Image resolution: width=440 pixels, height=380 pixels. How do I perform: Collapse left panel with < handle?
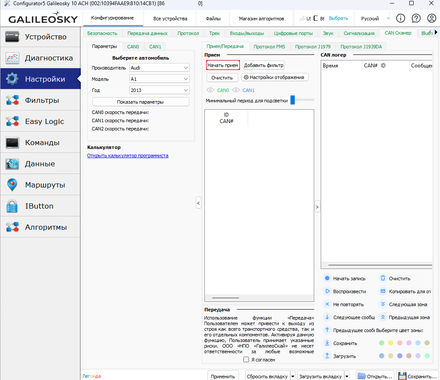(x=198, y=203)
